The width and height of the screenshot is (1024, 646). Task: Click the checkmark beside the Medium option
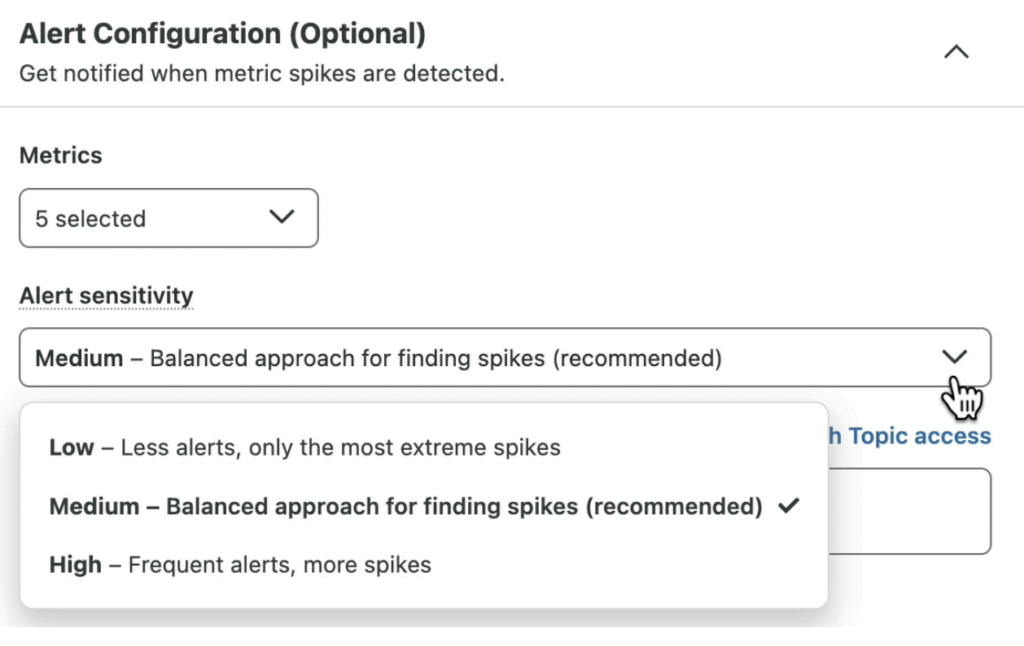tap(789, 506)
